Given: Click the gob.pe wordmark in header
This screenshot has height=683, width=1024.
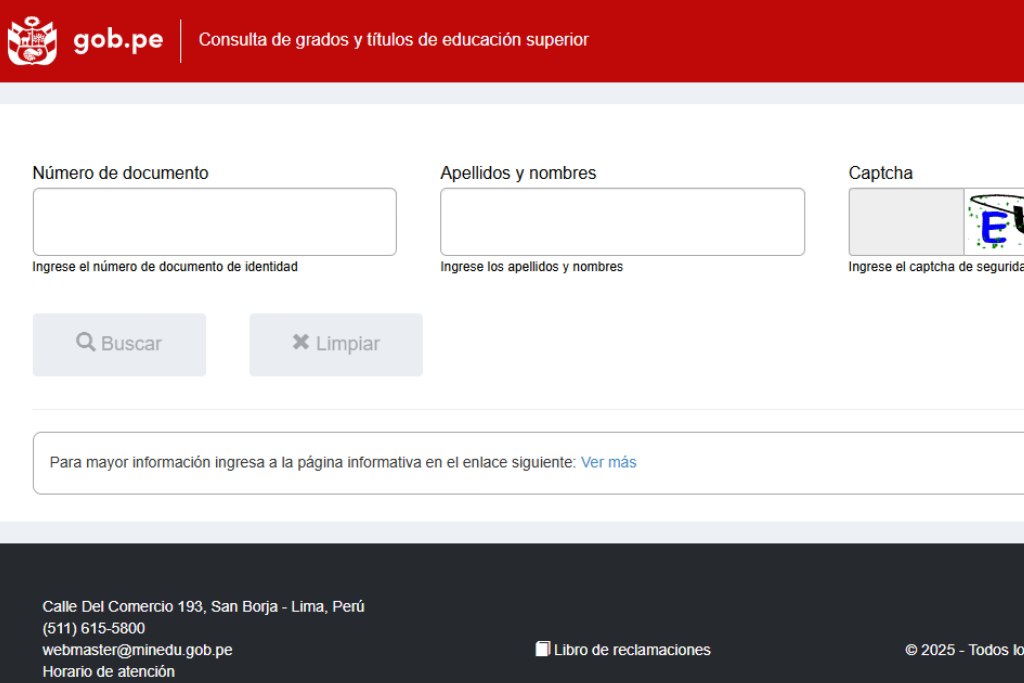Looking at the screenshot, I should [x=118, y=40].
